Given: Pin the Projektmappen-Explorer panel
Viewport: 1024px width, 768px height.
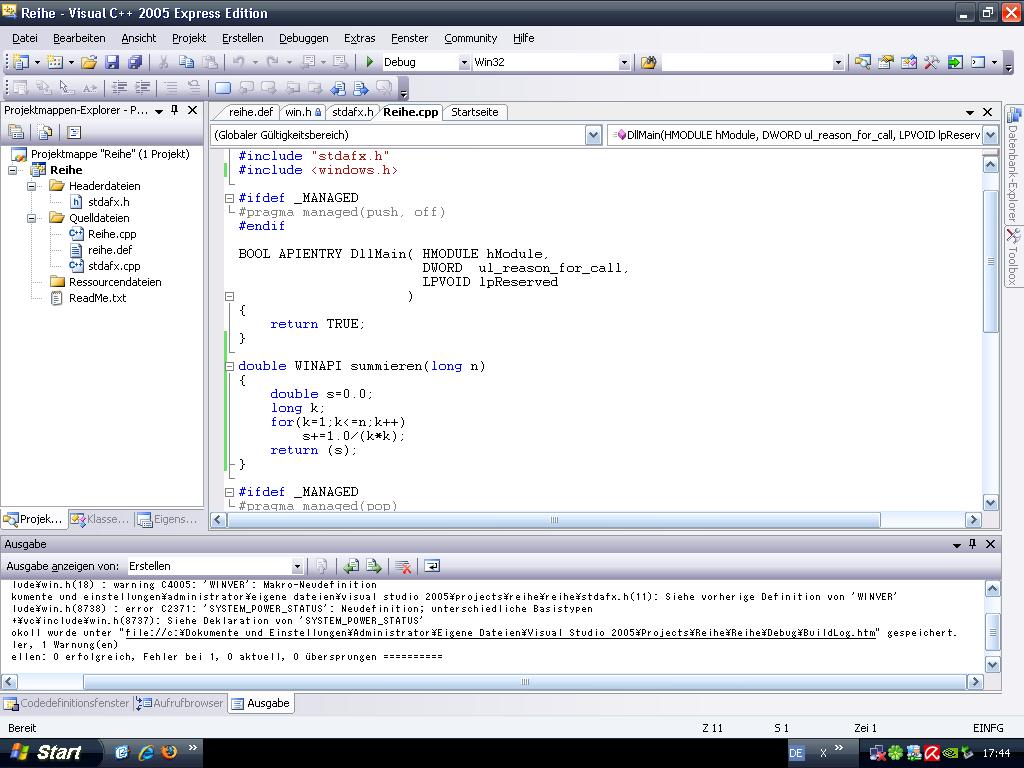Looking at the screenshot, I should coord(174,110).
